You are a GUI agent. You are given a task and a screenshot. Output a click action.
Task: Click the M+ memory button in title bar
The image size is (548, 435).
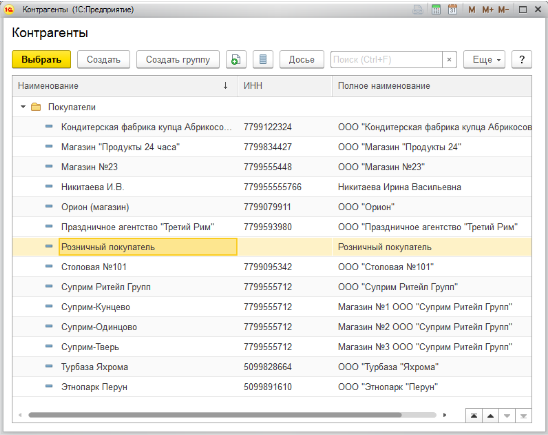pyautogui.click(x=488, y=10)
